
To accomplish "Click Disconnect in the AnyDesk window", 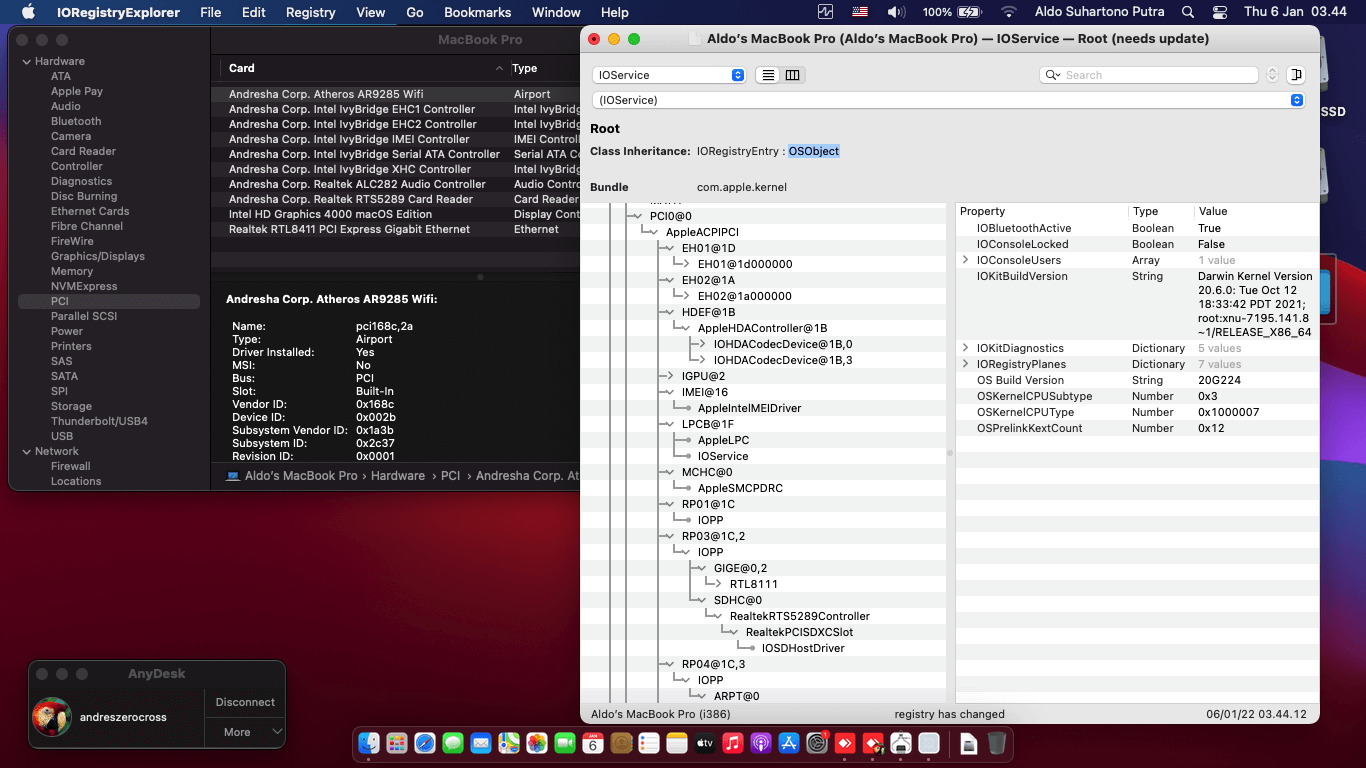I will 245,702.
